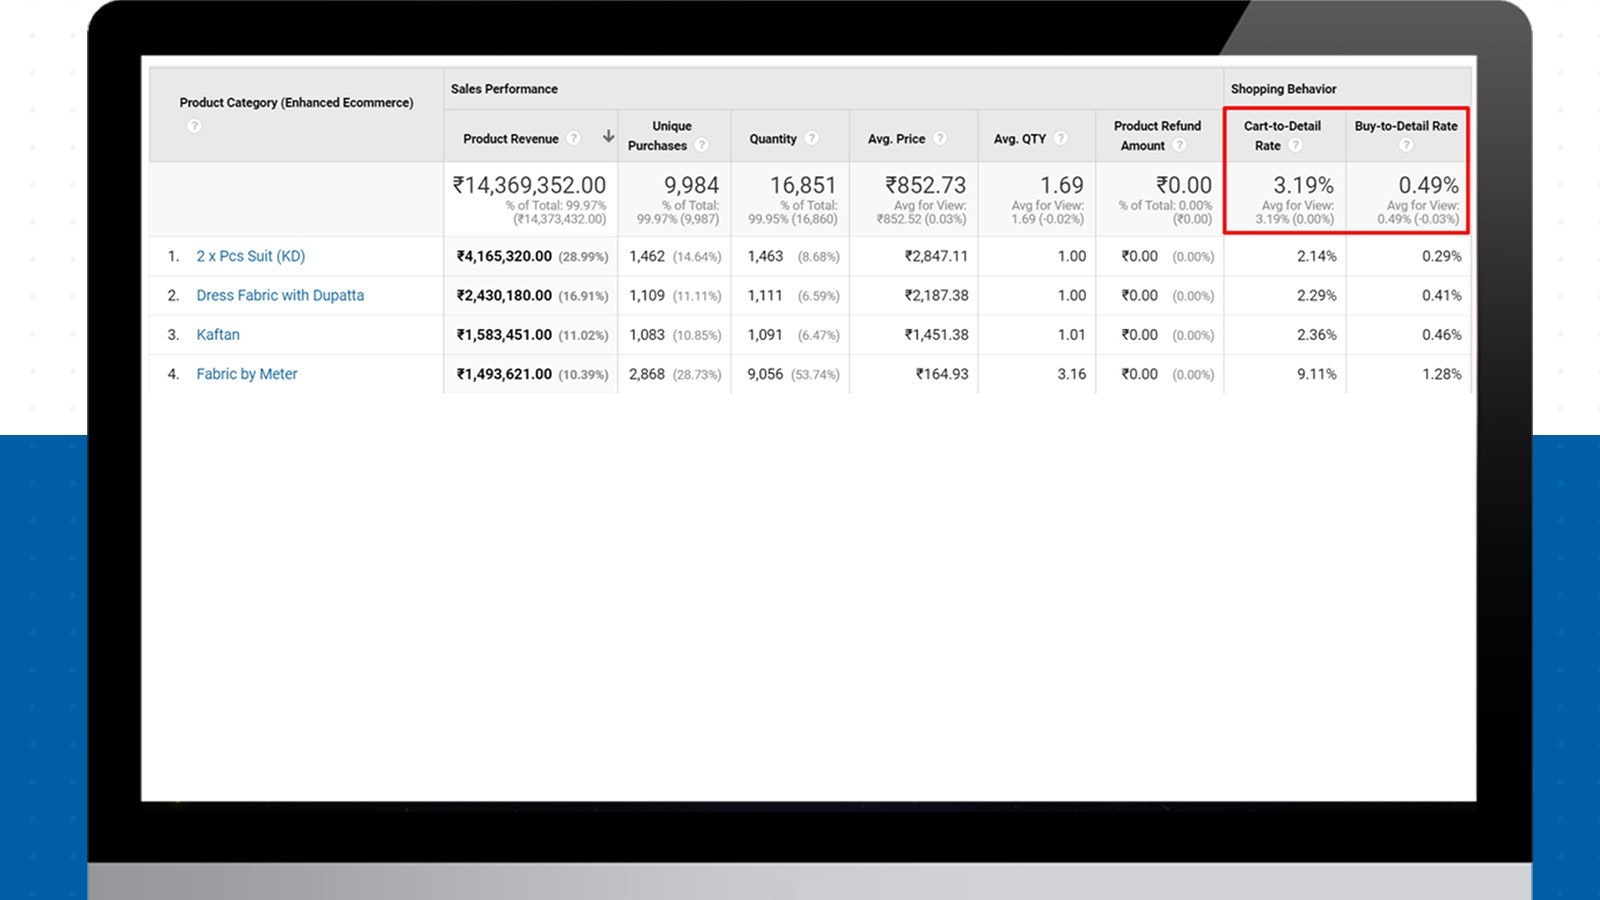Open the Dress Fabric with Dupatta category
The image size is (1600, 900).
[280, 295]
